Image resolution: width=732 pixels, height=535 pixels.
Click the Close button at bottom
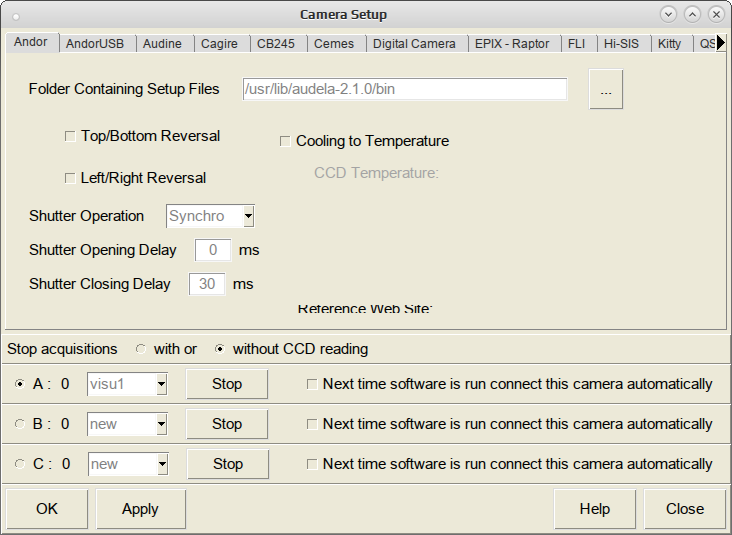(x=685, y=509)
